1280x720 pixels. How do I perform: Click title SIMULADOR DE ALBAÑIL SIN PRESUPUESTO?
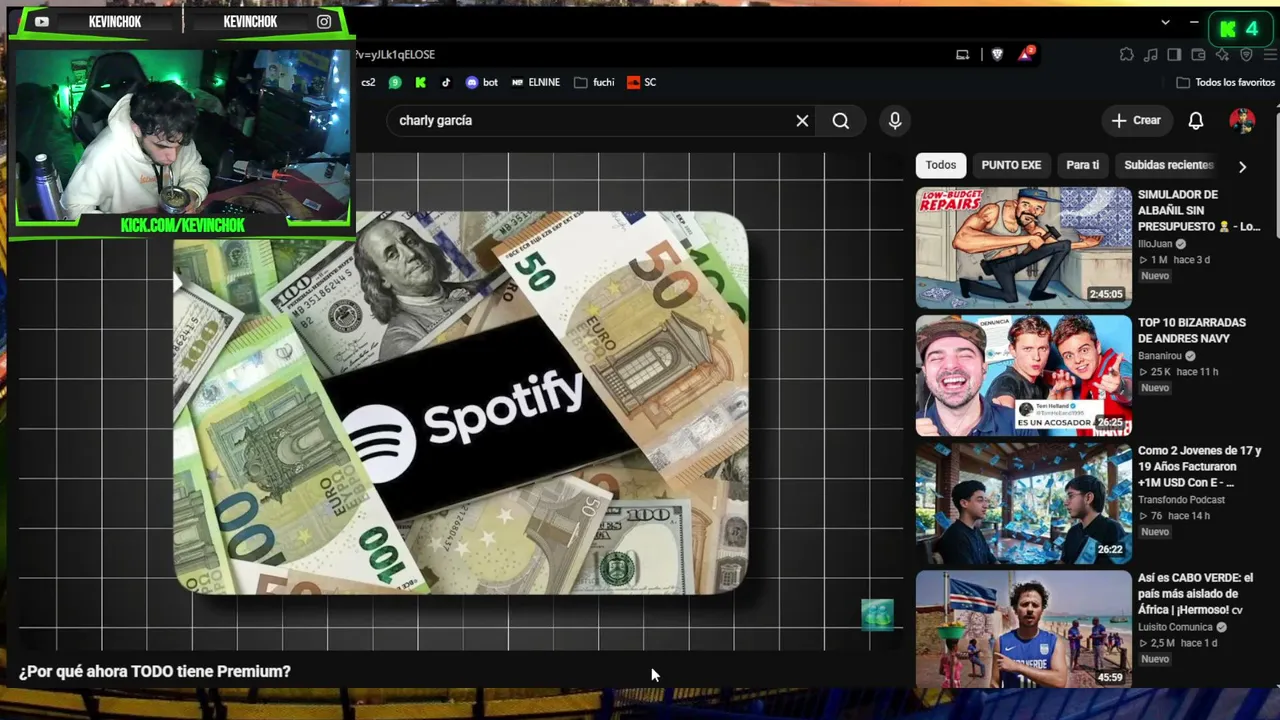(1198, 211)
